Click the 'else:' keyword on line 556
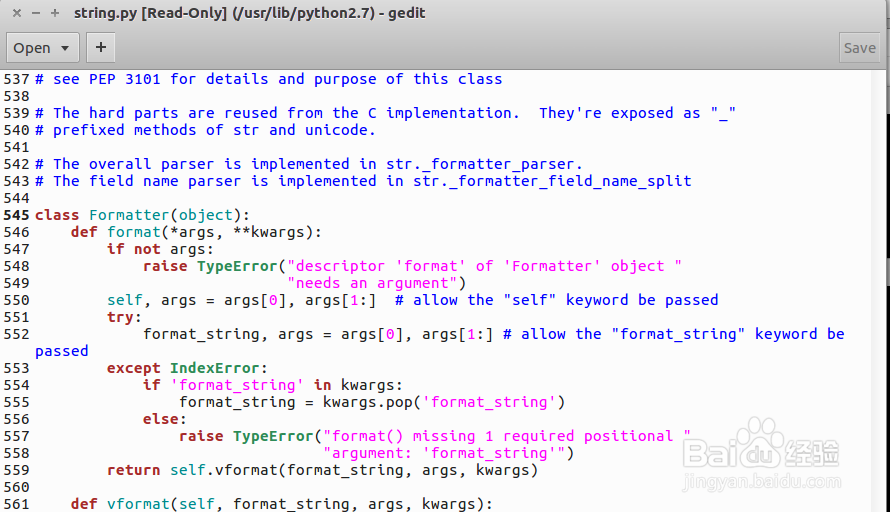The width and height of the screenshot is (890, 512). coord(165,419)
